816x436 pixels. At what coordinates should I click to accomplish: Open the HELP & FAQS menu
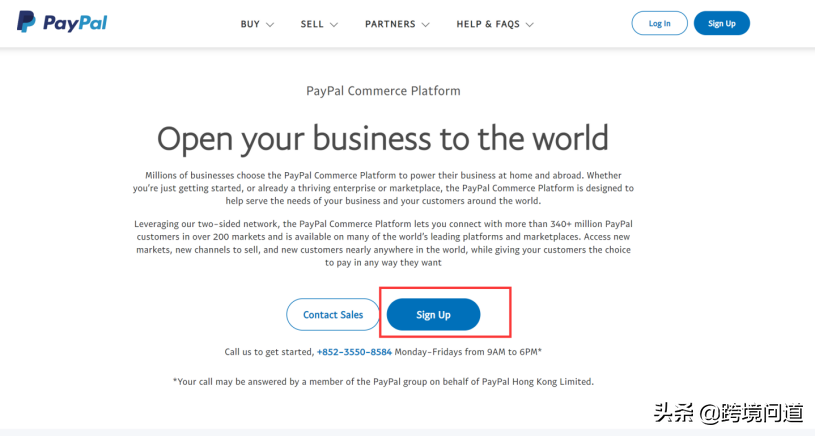488,24
